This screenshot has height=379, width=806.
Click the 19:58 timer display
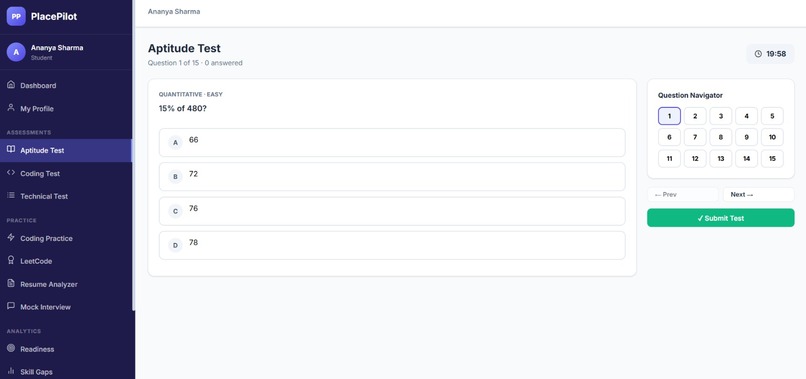point(771,54)
